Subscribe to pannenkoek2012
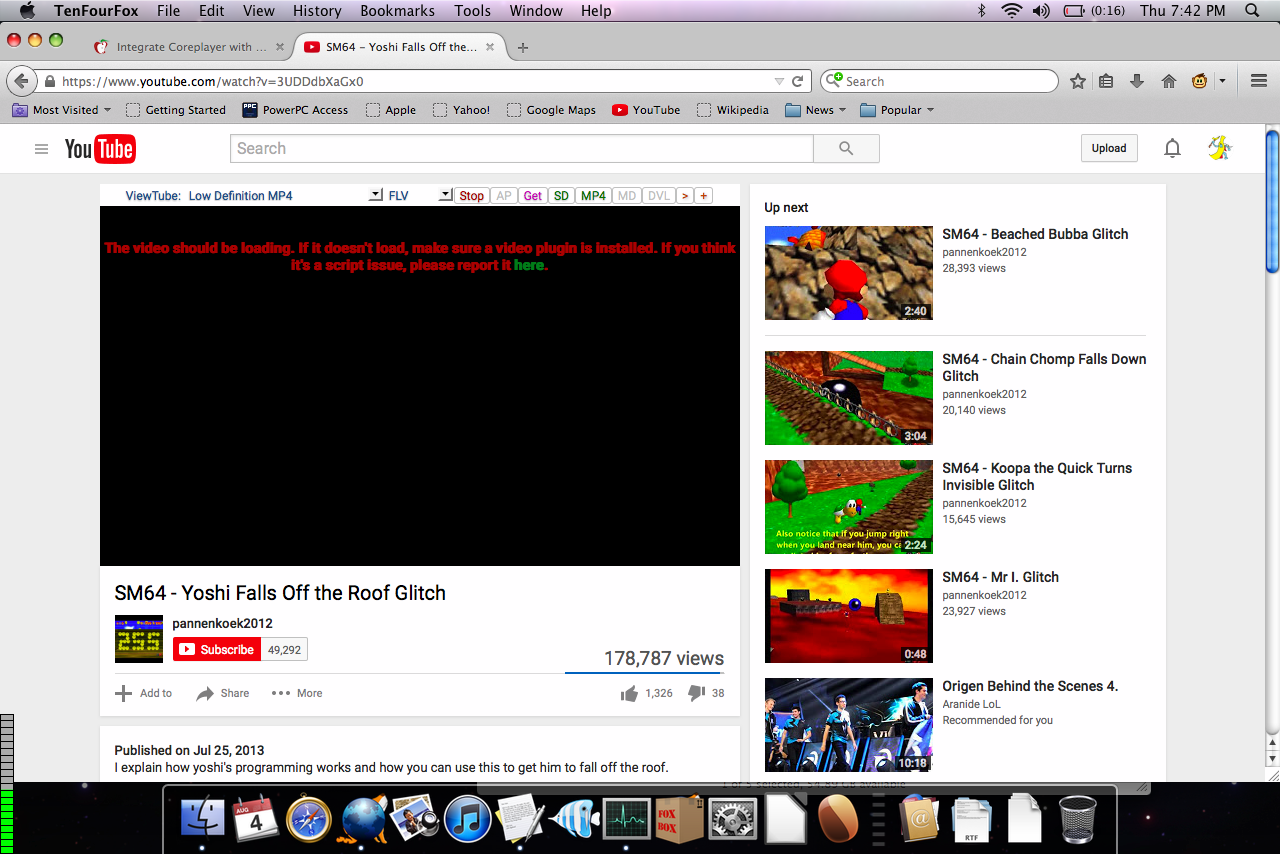This screenshot has height=854, width=1280. 217,650
